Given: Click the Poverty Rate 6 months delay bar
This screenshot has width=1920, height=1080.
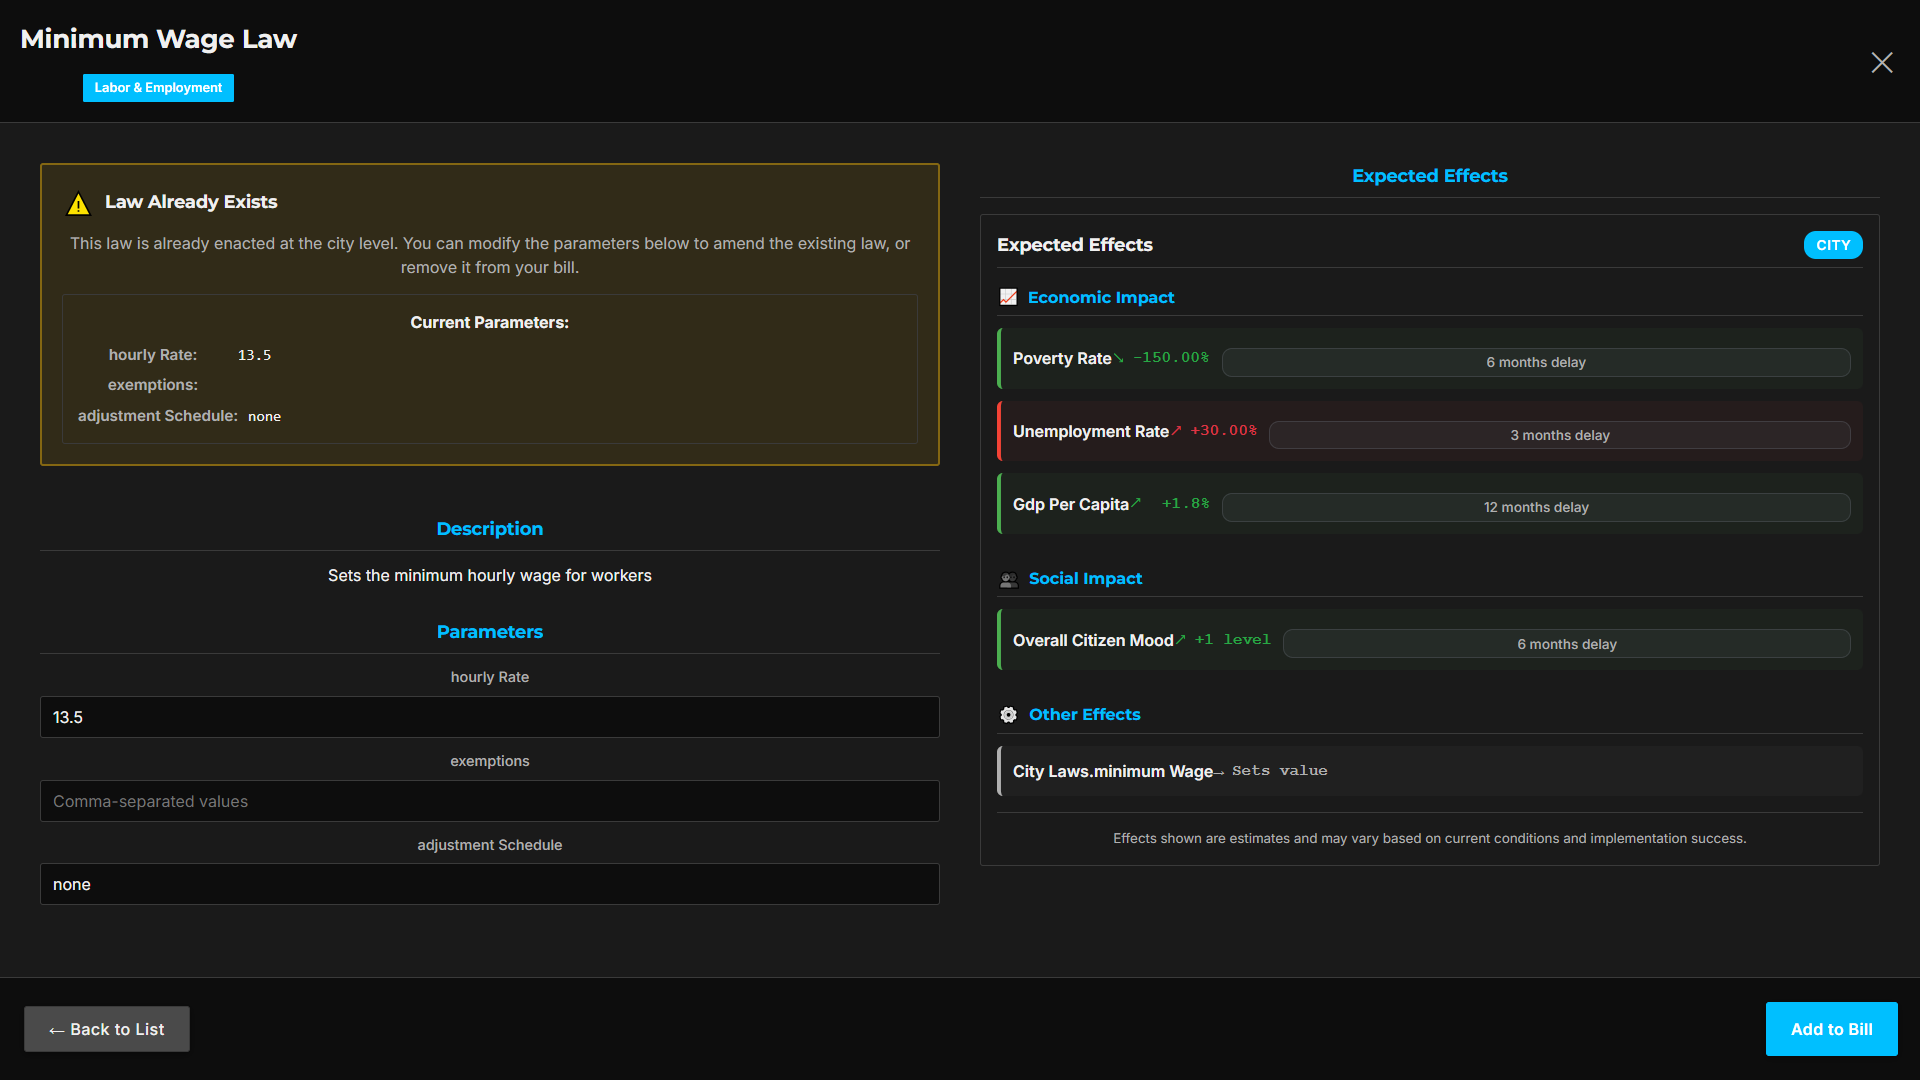Looking at the screenshot, I should 1535,362.
